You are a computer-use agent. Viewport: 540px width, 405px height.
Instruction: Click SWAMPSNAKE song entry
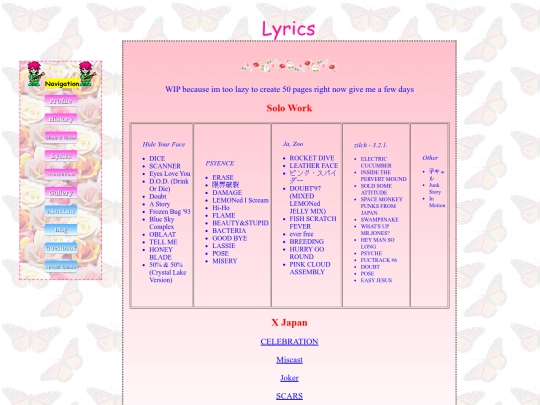point(380,219)
